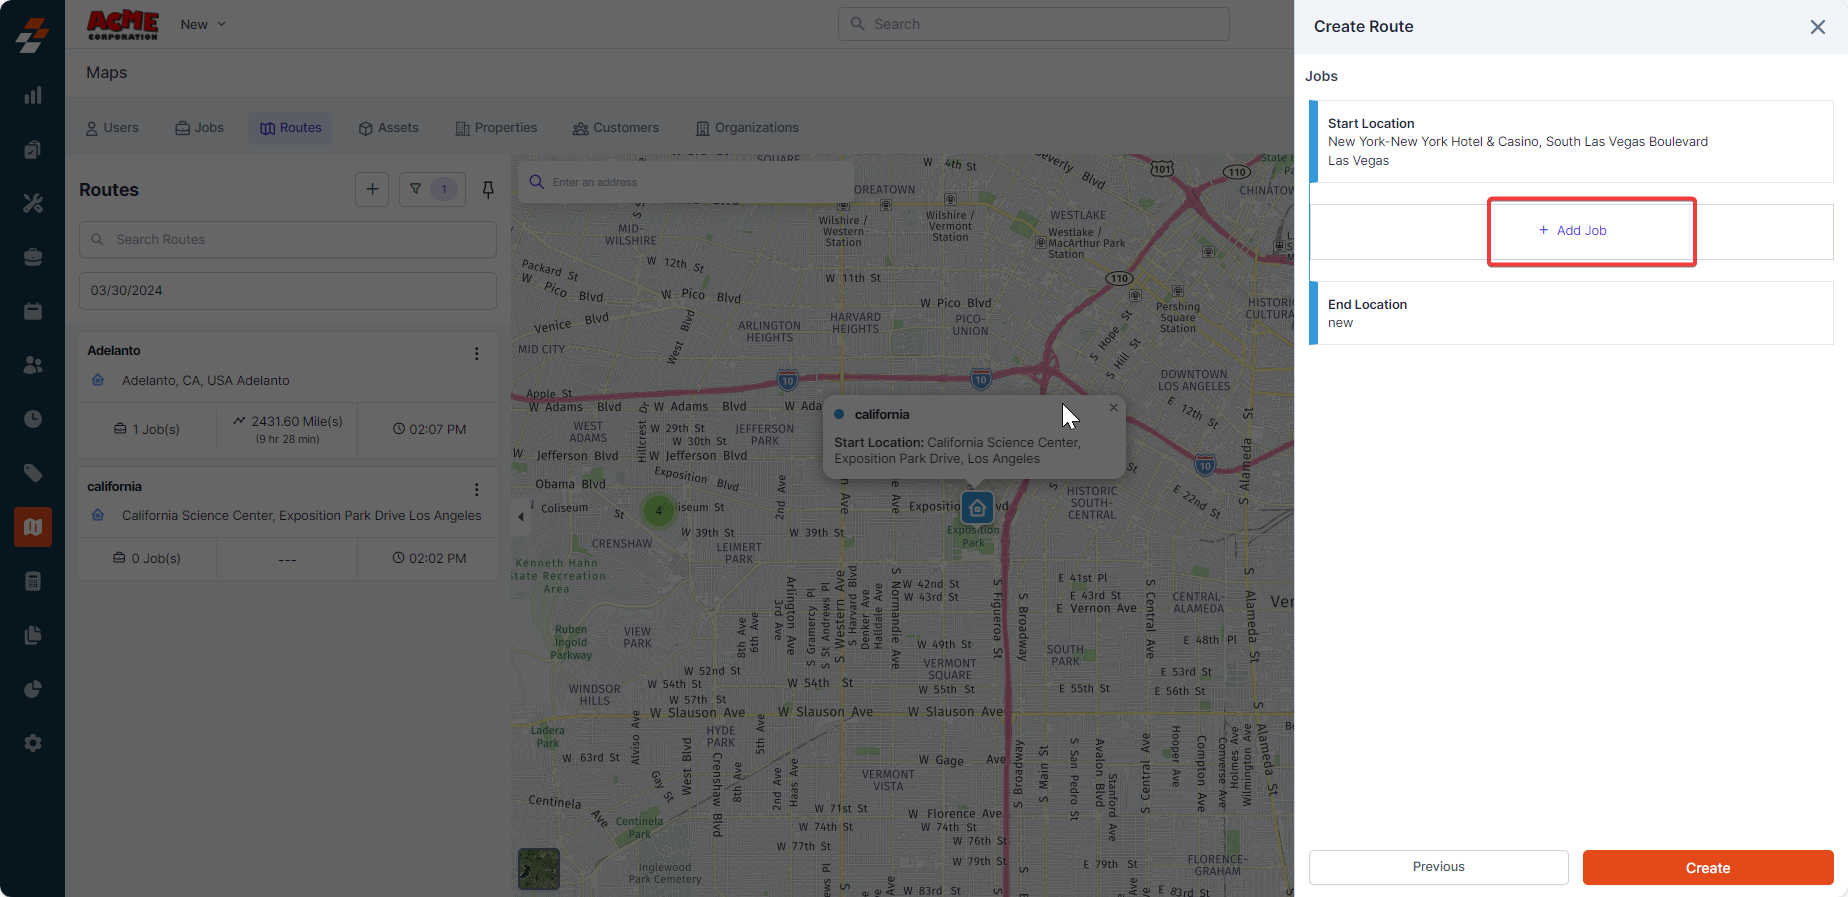The height and width of the screenshot is (897, 1848).
Task: Select the Start Location card
Action: click(x=1572, y=142)
